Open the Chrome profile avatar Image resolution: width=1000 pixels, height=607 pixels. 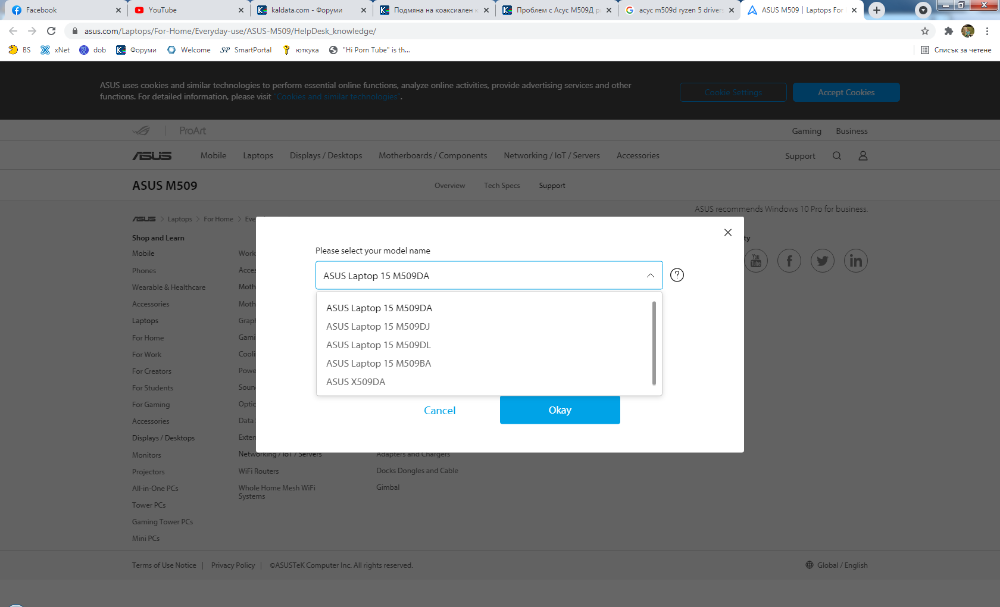click(x=967, y=31)
